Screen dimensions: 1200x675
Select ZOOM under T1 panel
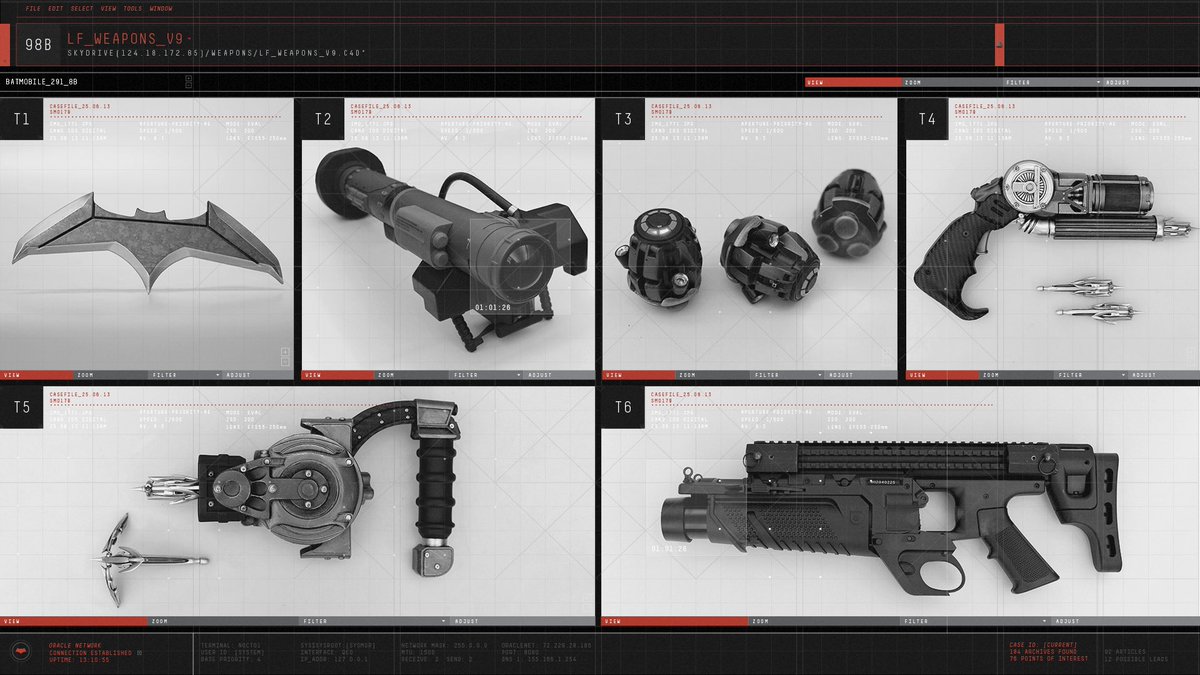112,375
